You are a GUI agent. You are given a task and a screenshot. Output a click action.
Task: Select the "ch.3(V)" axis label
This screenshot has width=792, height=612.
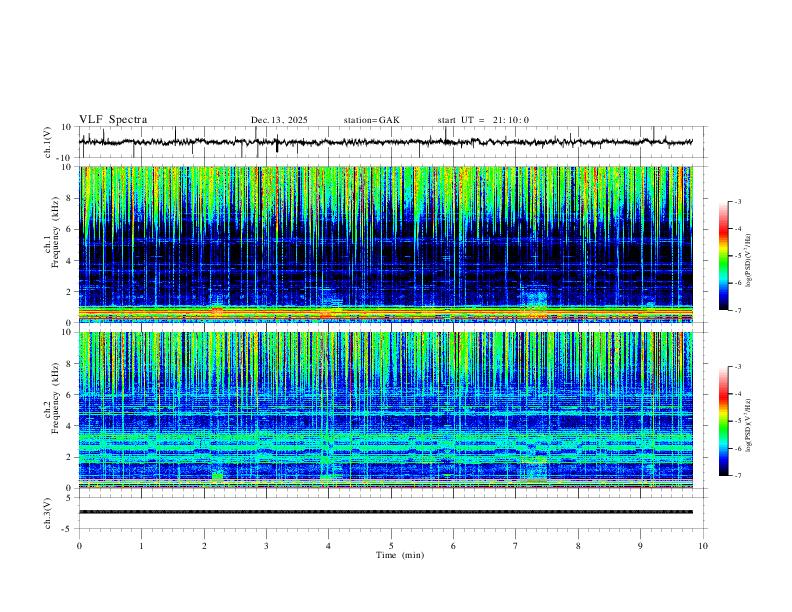(48, 514)
